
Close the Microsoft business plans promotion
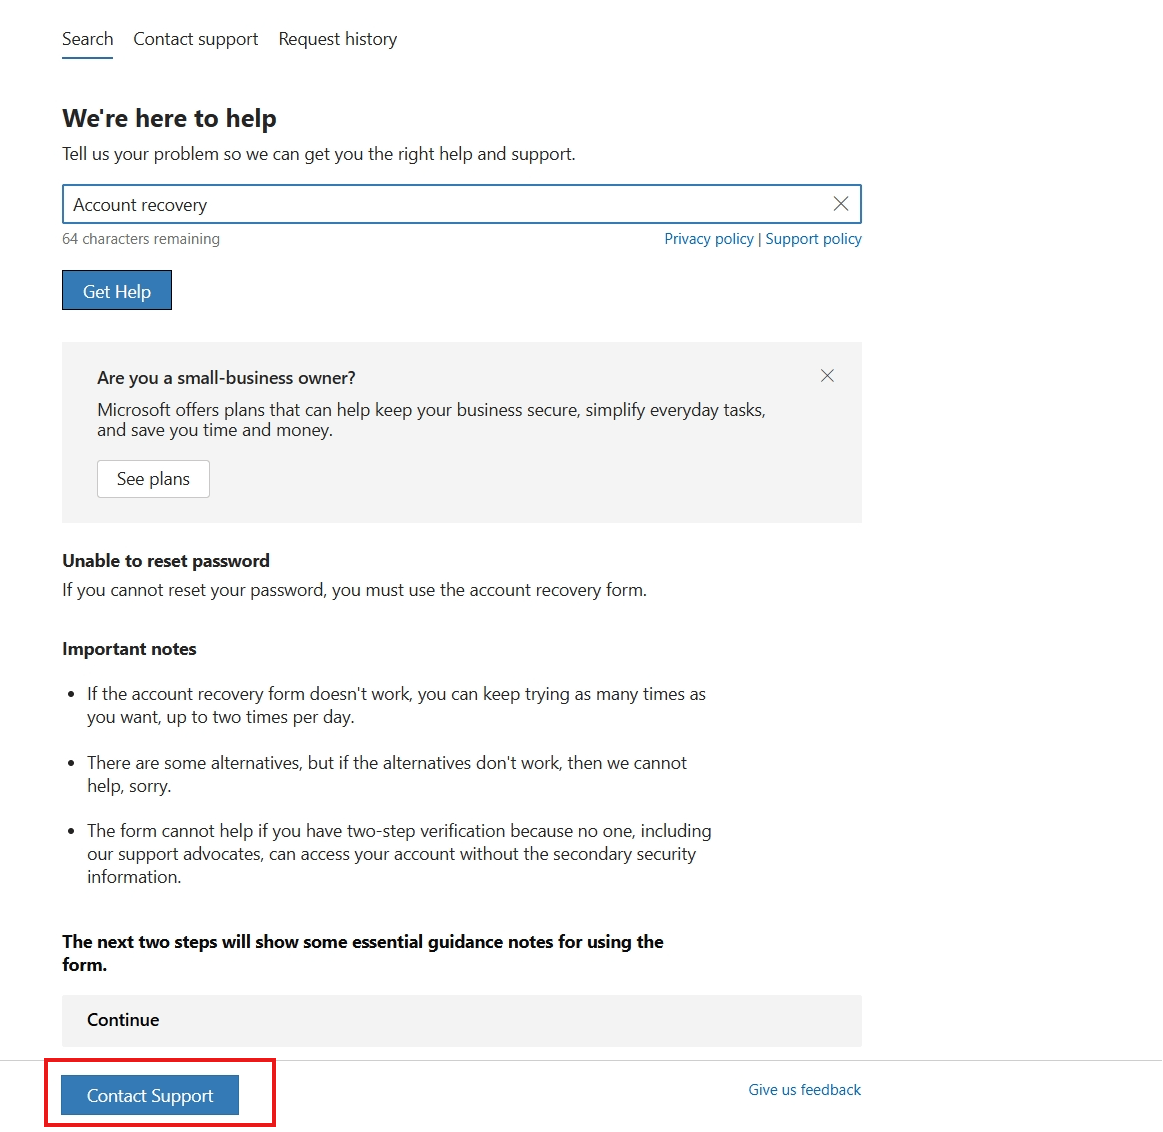pyautogui.click(x=827, y=376)
